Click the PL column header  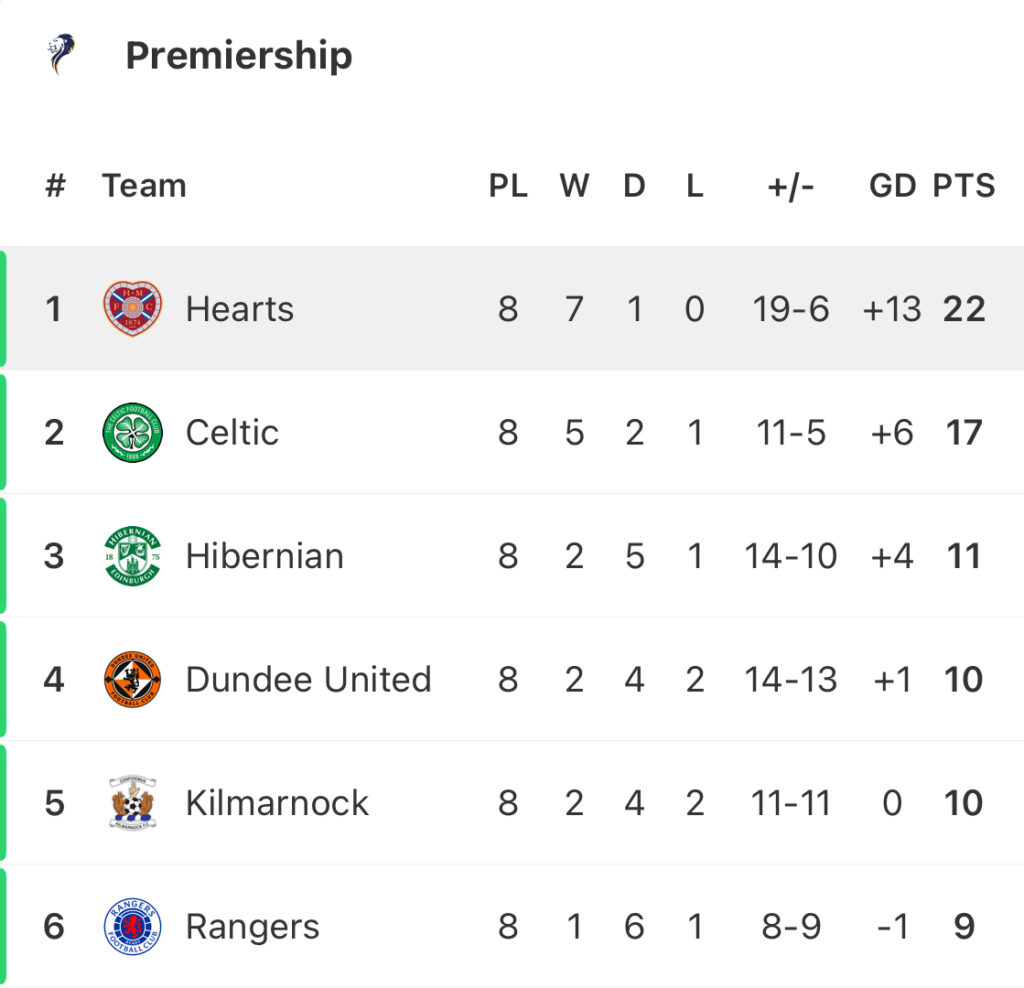pyautogui.click(x=508, y=186)
